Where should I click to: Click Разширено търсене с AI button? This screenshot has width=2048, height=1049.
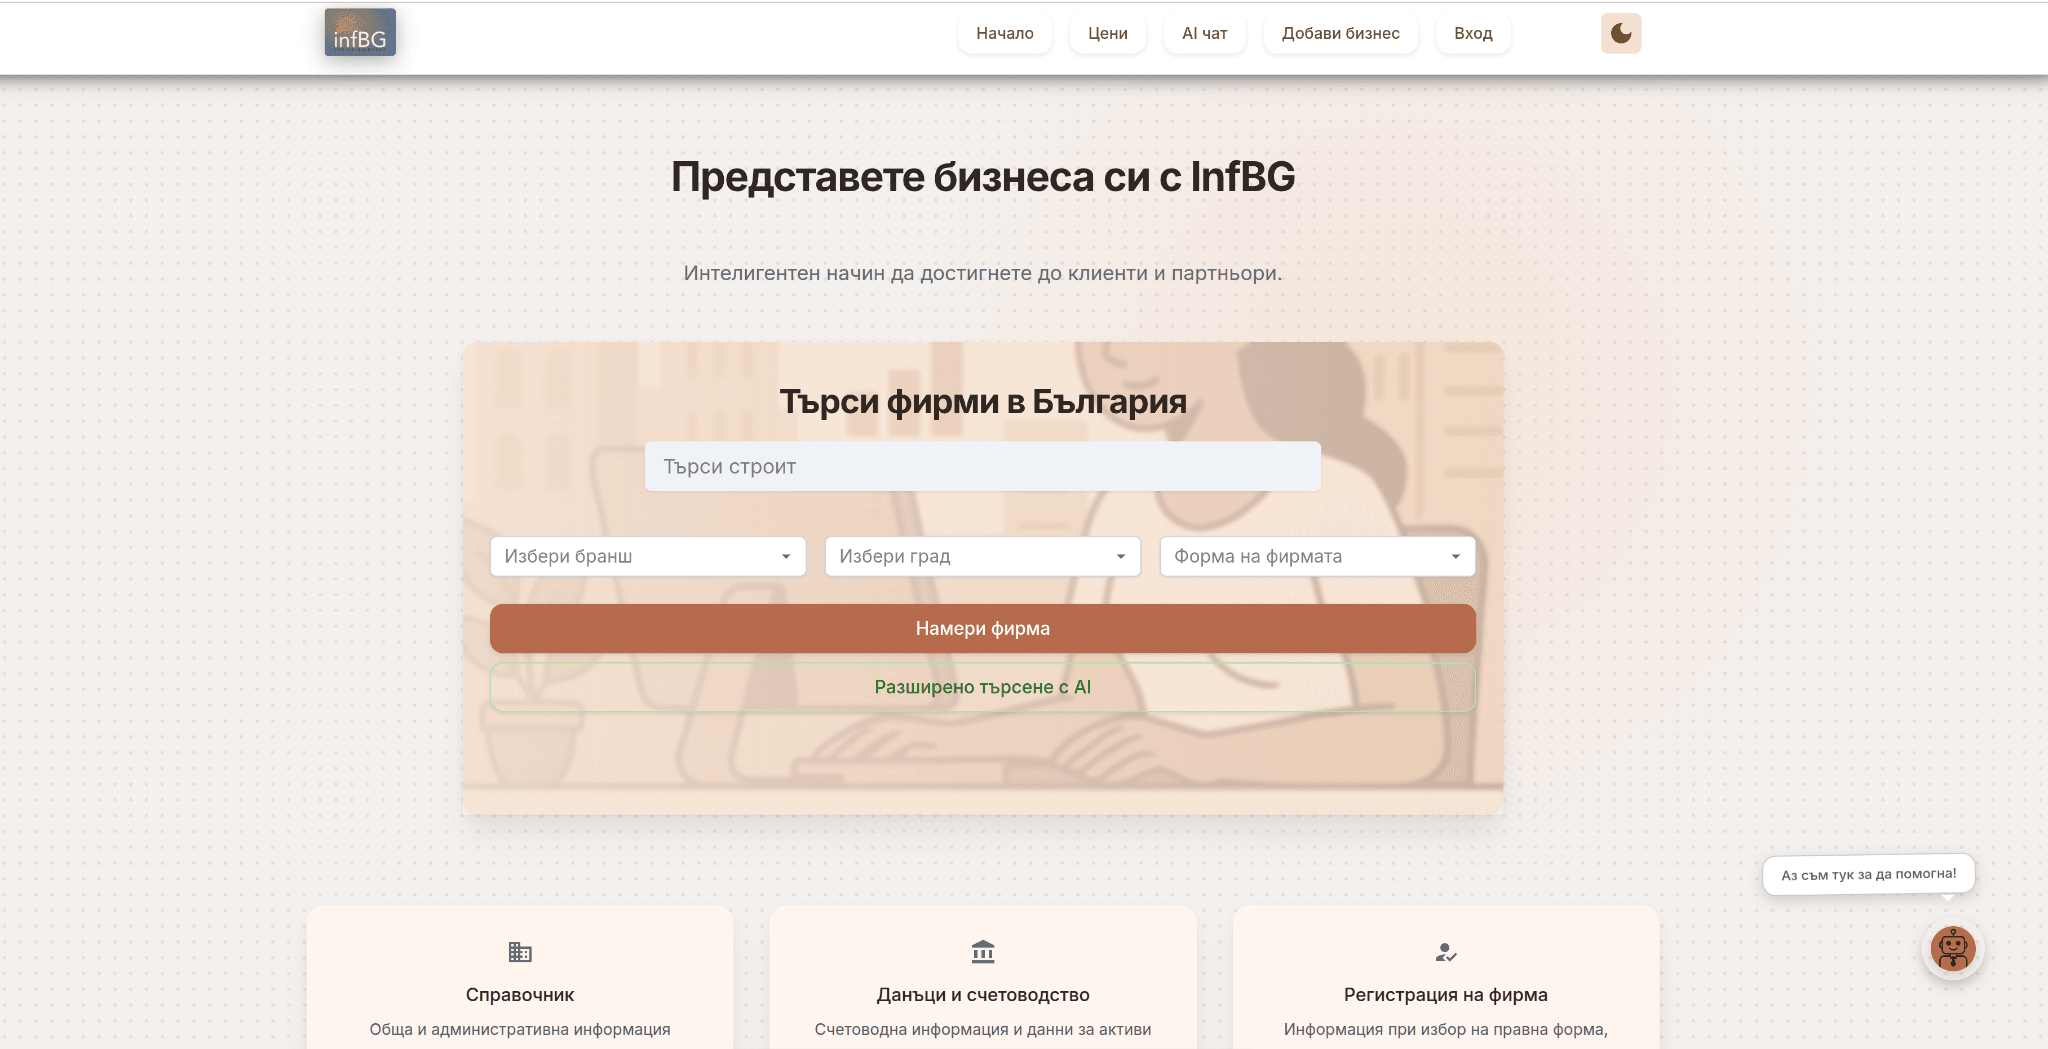click(x=983, y=687)
